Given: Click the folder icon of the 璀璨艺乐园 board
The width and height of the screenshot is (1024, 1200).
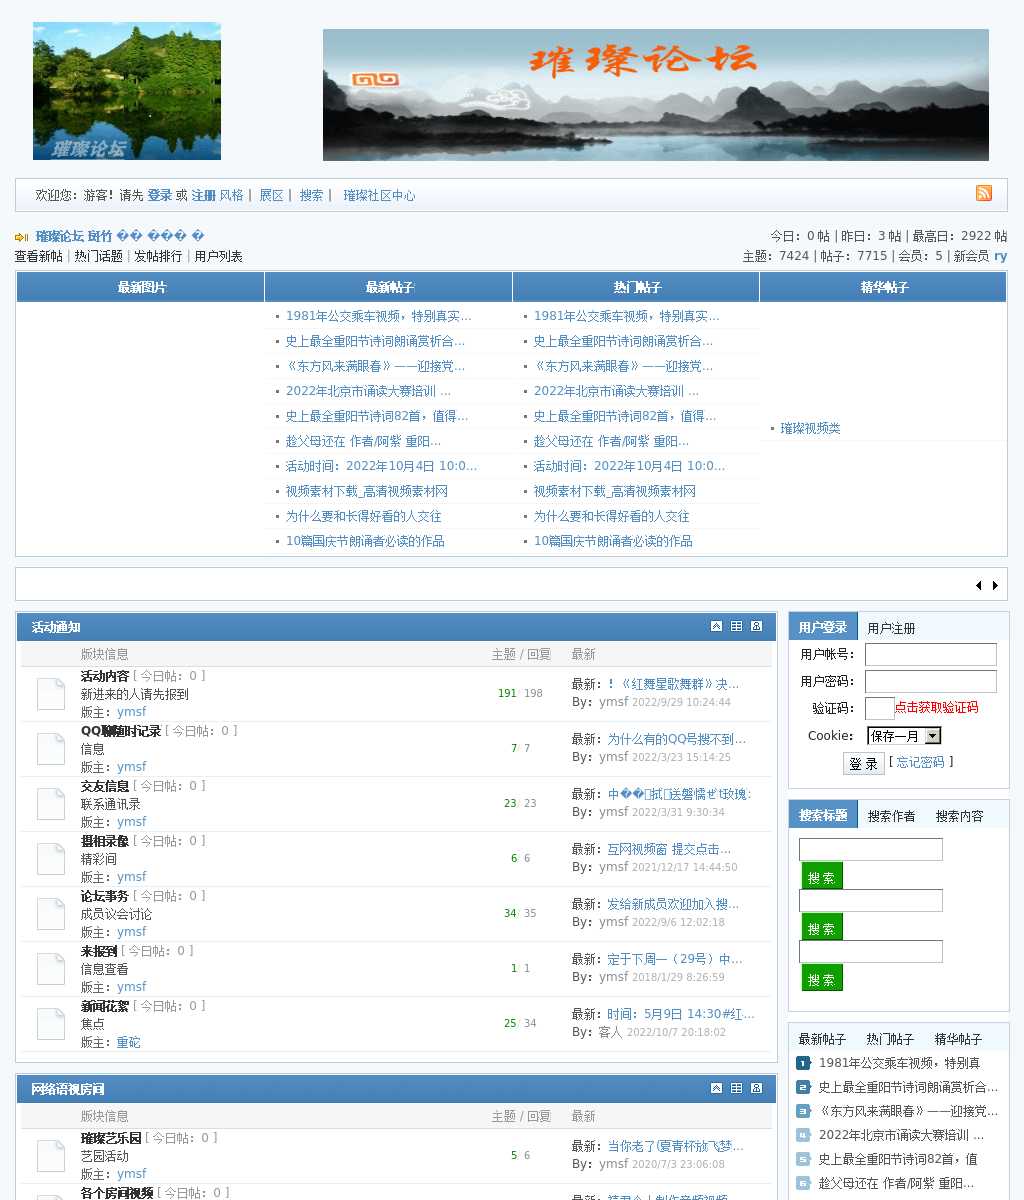Looking at the screenshot, I should coord(51,1156).
